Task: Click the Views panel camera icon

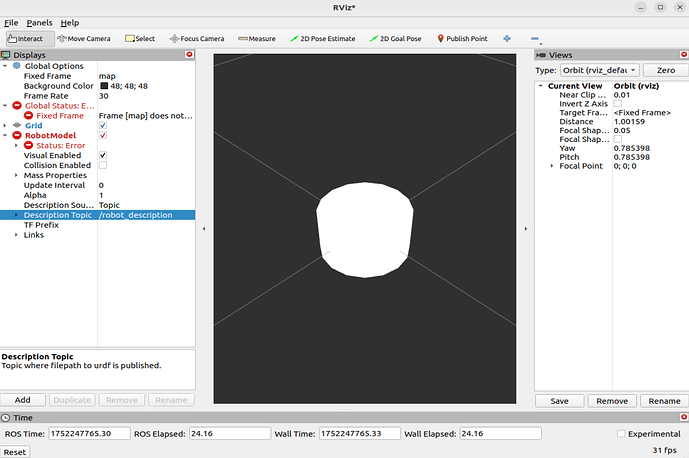Action: [x=541, y=55]
